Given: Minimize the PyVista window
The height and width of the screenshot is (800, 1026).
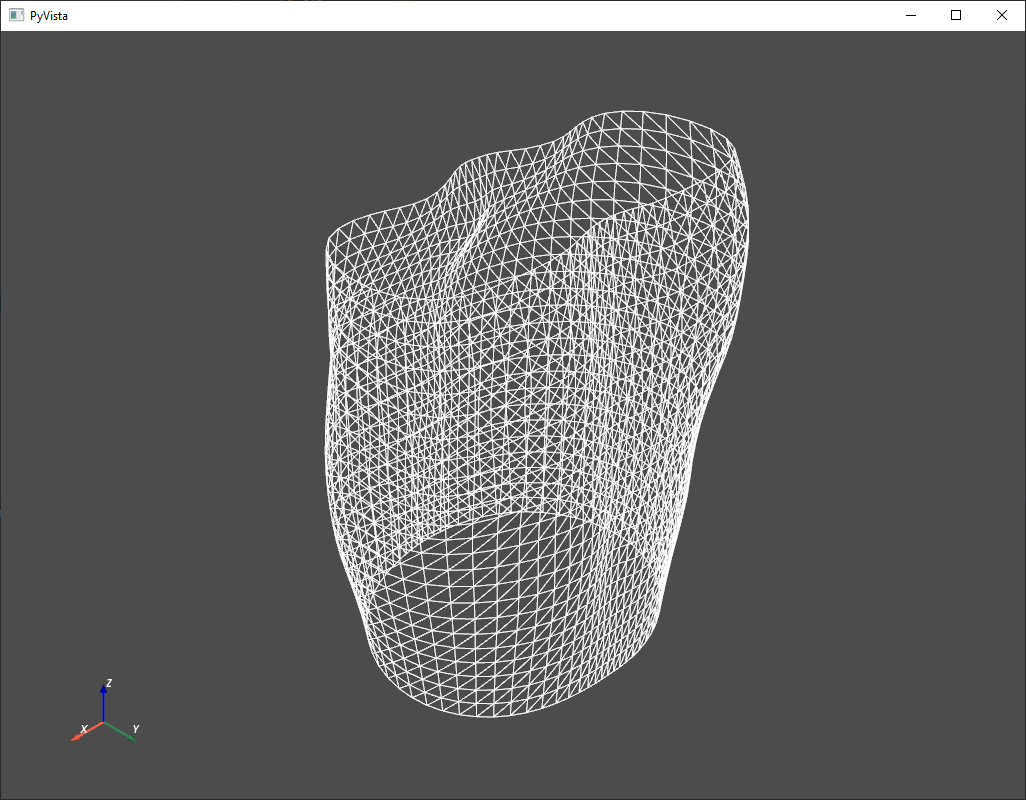Looking at the screenshot, I should click(911, 15).
